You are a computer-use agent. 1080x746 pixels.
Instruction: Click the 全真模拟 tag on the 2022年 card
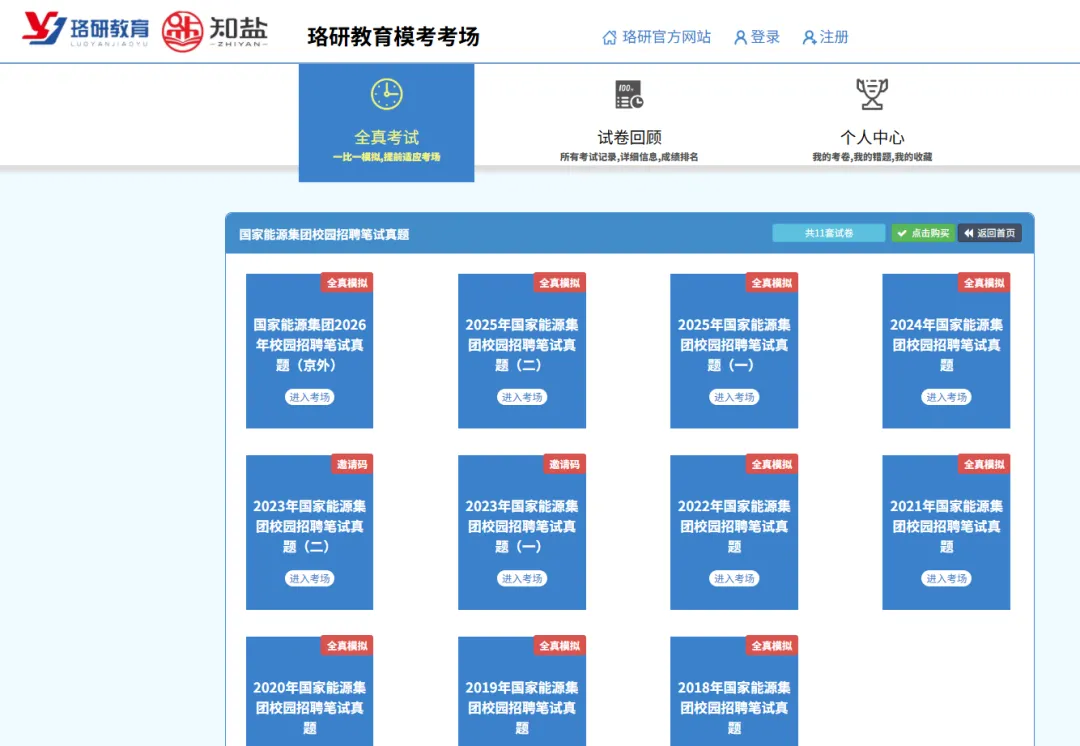click(771, 464)
